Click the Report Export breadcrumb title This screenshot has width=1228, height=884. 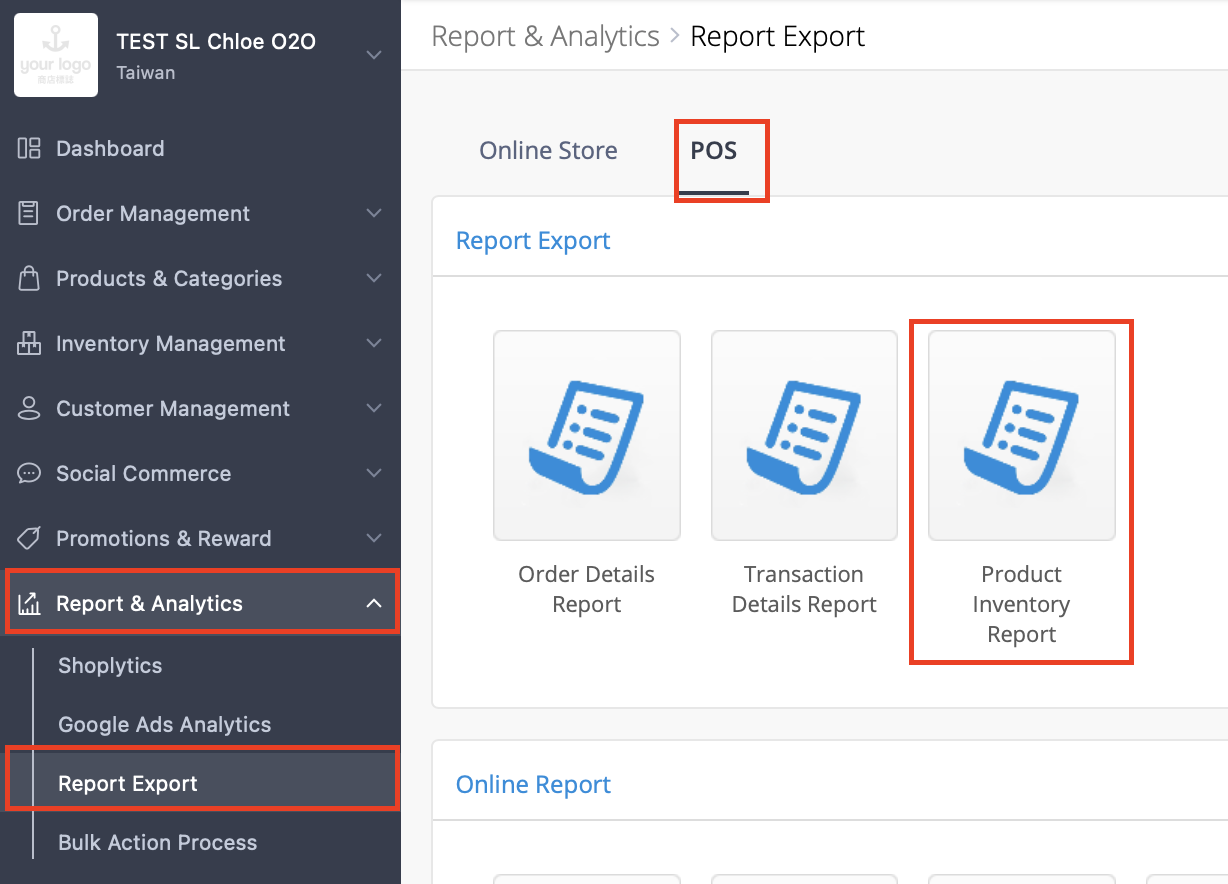point(778,37)
